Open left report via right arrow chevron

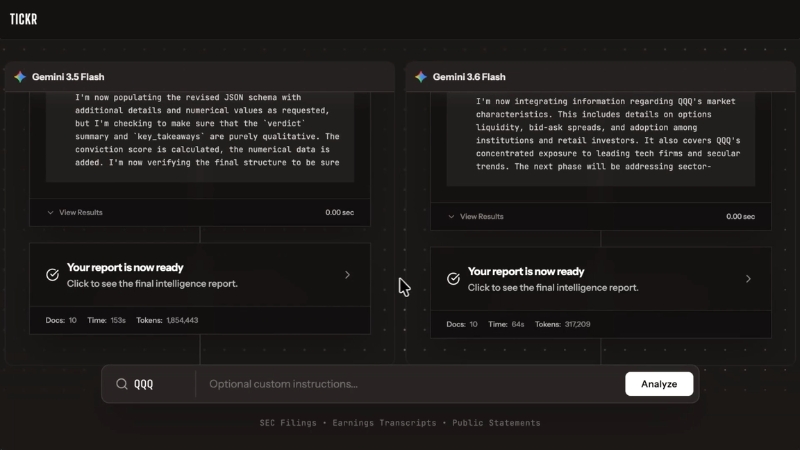347,275
